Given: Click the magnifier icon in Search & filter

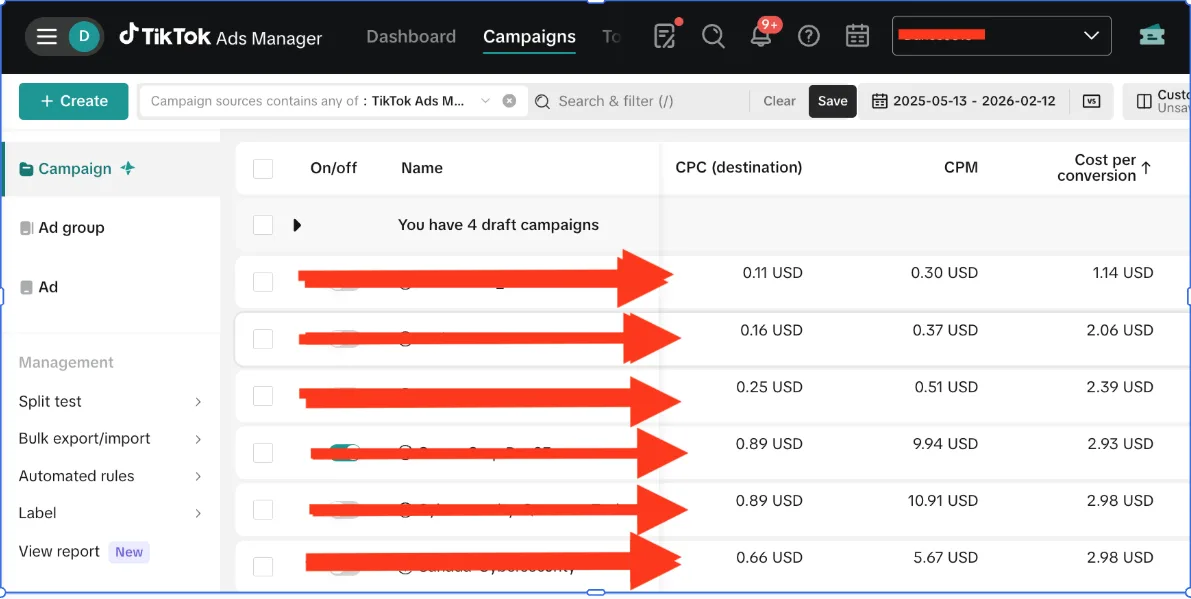Looking at the screenshot, I should (x=542, y=102).
